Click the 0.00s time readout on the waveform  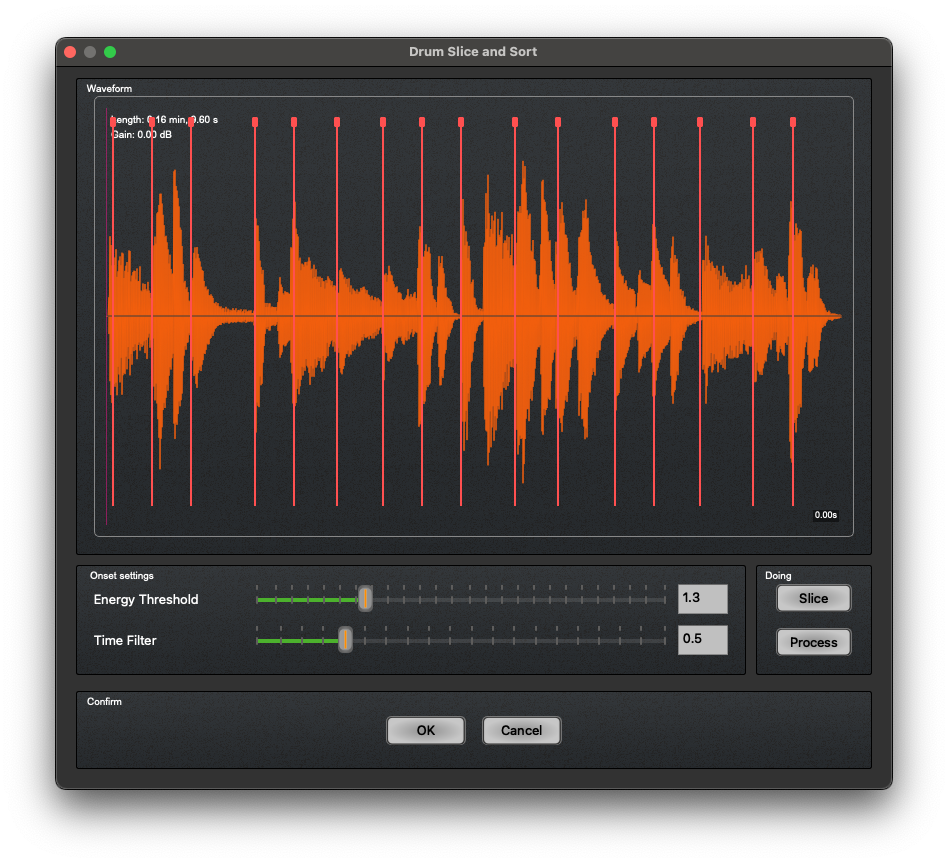click(x=825, y=515)
